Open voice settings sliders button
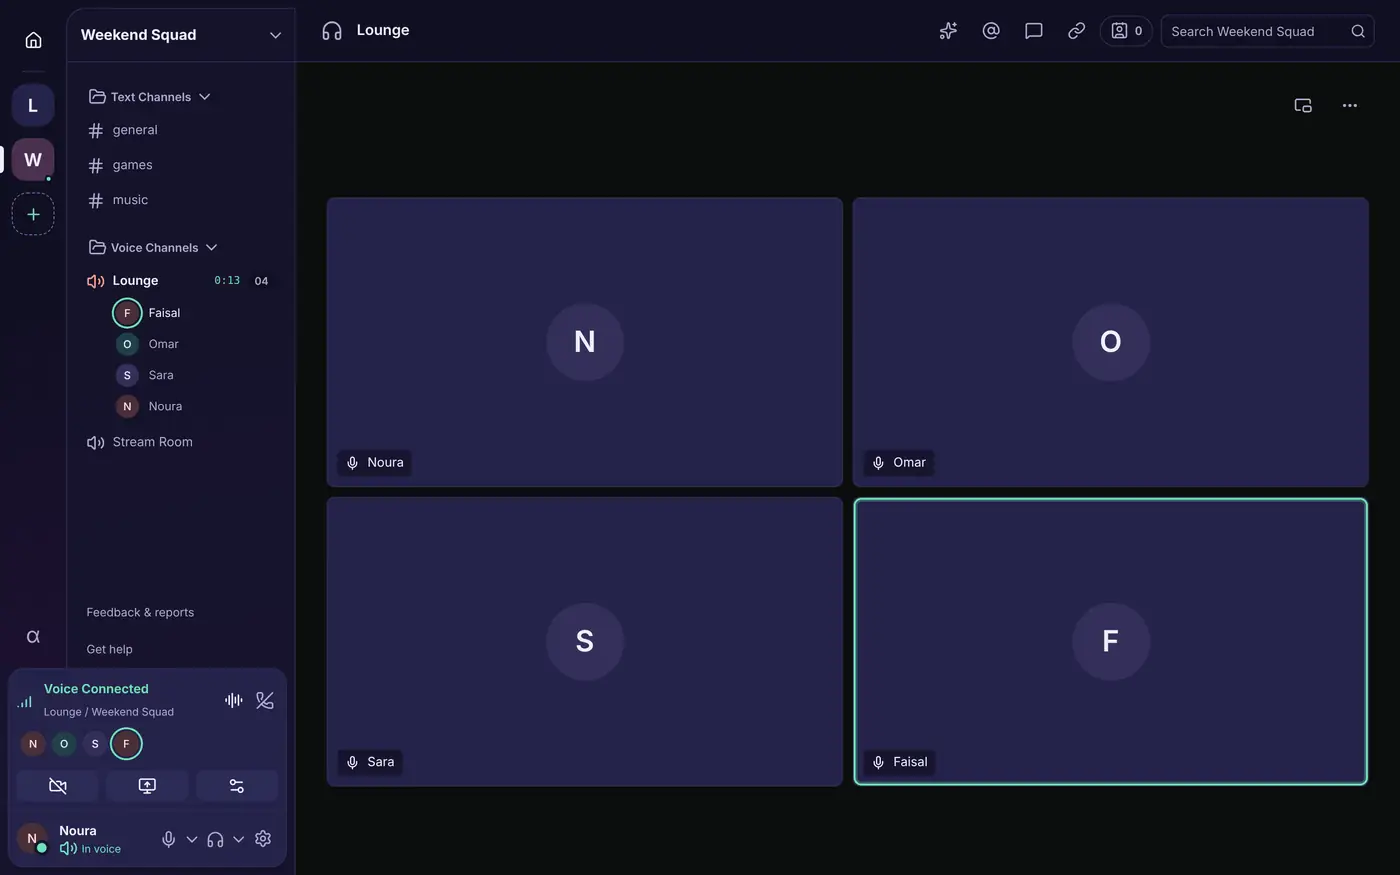Viewport: 1400px width, 875px height. coord(237,786)
